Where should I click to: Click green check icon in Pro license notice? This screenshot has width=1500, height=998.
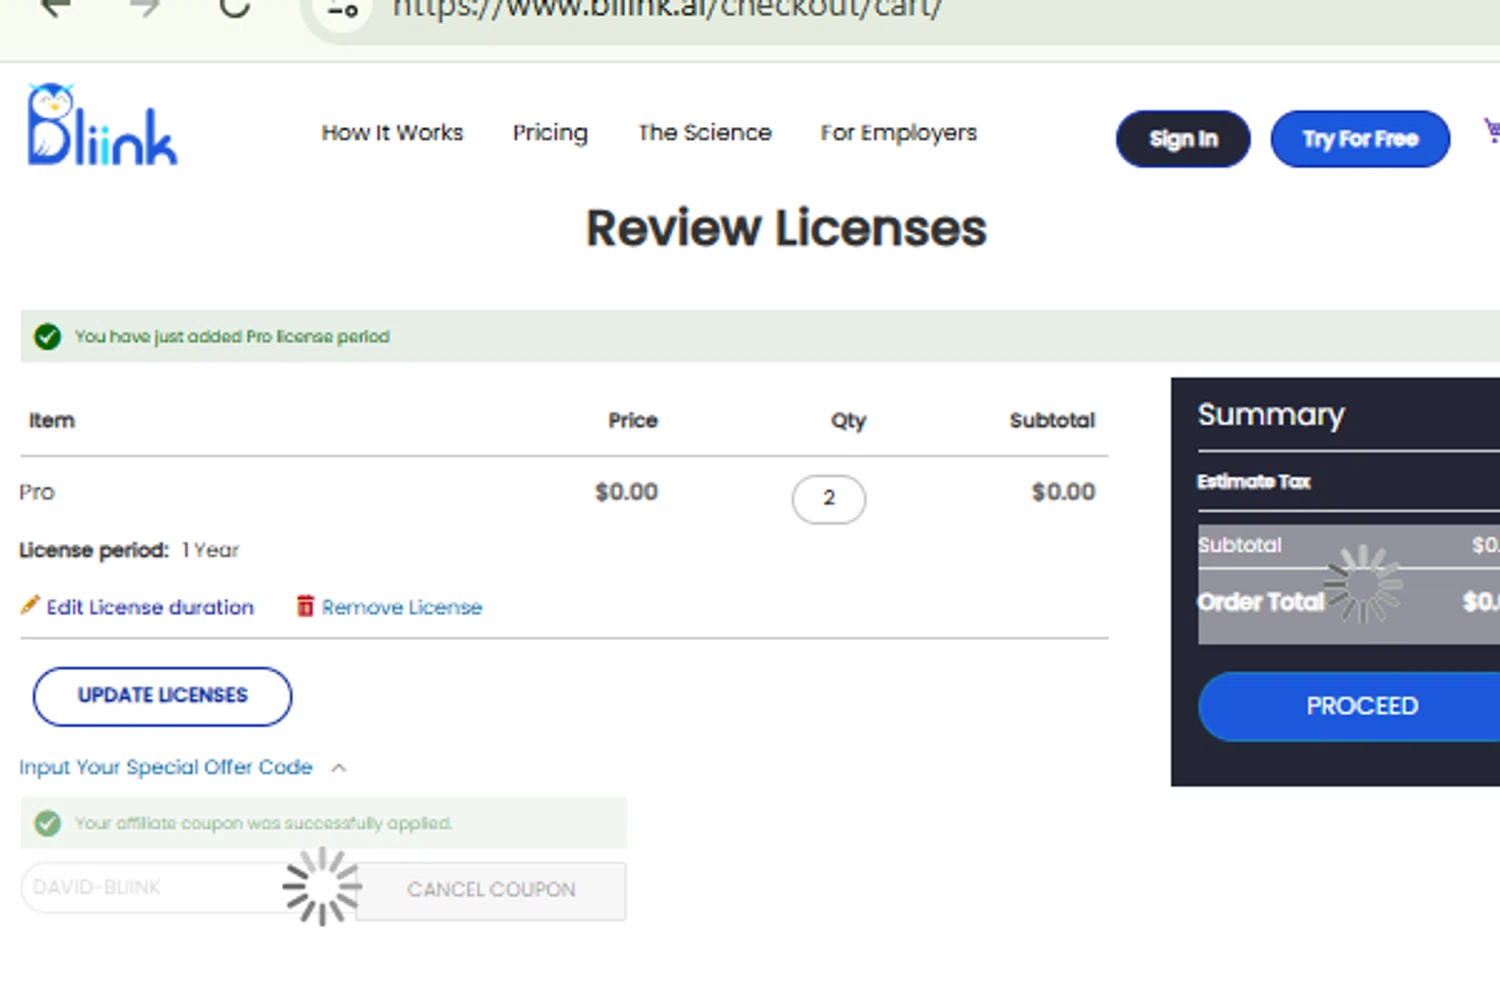(x=47, y=337)
